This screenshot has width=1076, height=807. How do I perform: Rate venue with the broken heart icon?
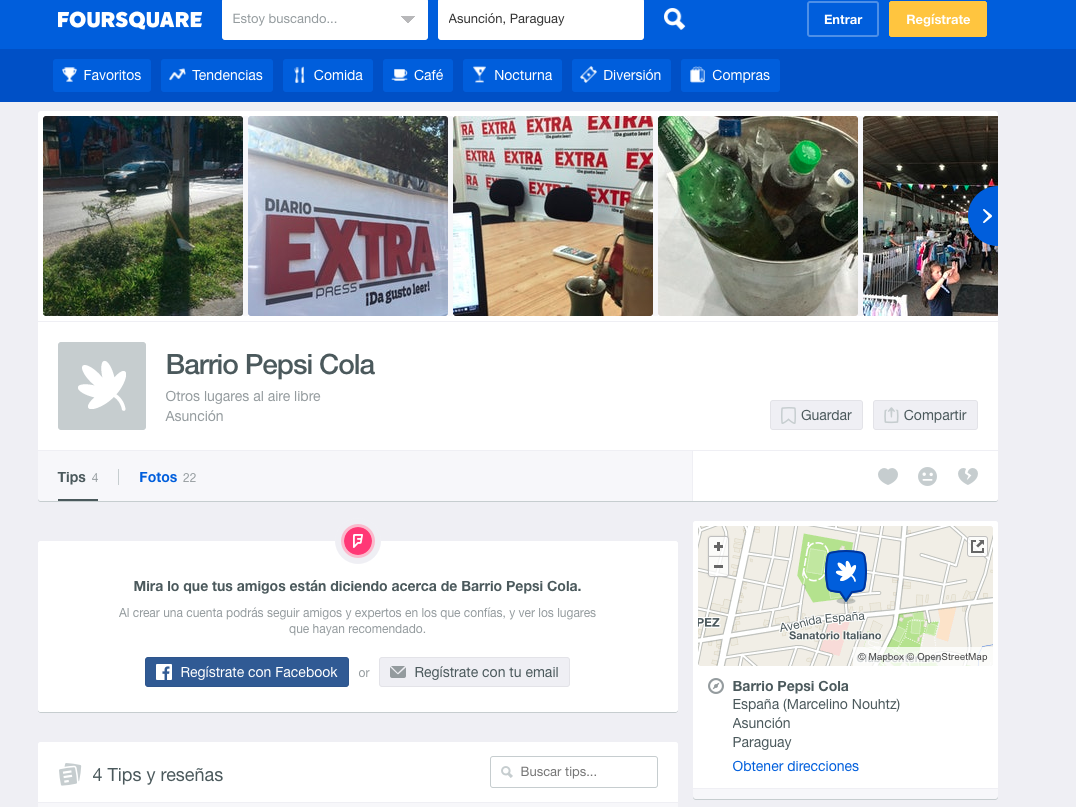(x=968, y=476)
